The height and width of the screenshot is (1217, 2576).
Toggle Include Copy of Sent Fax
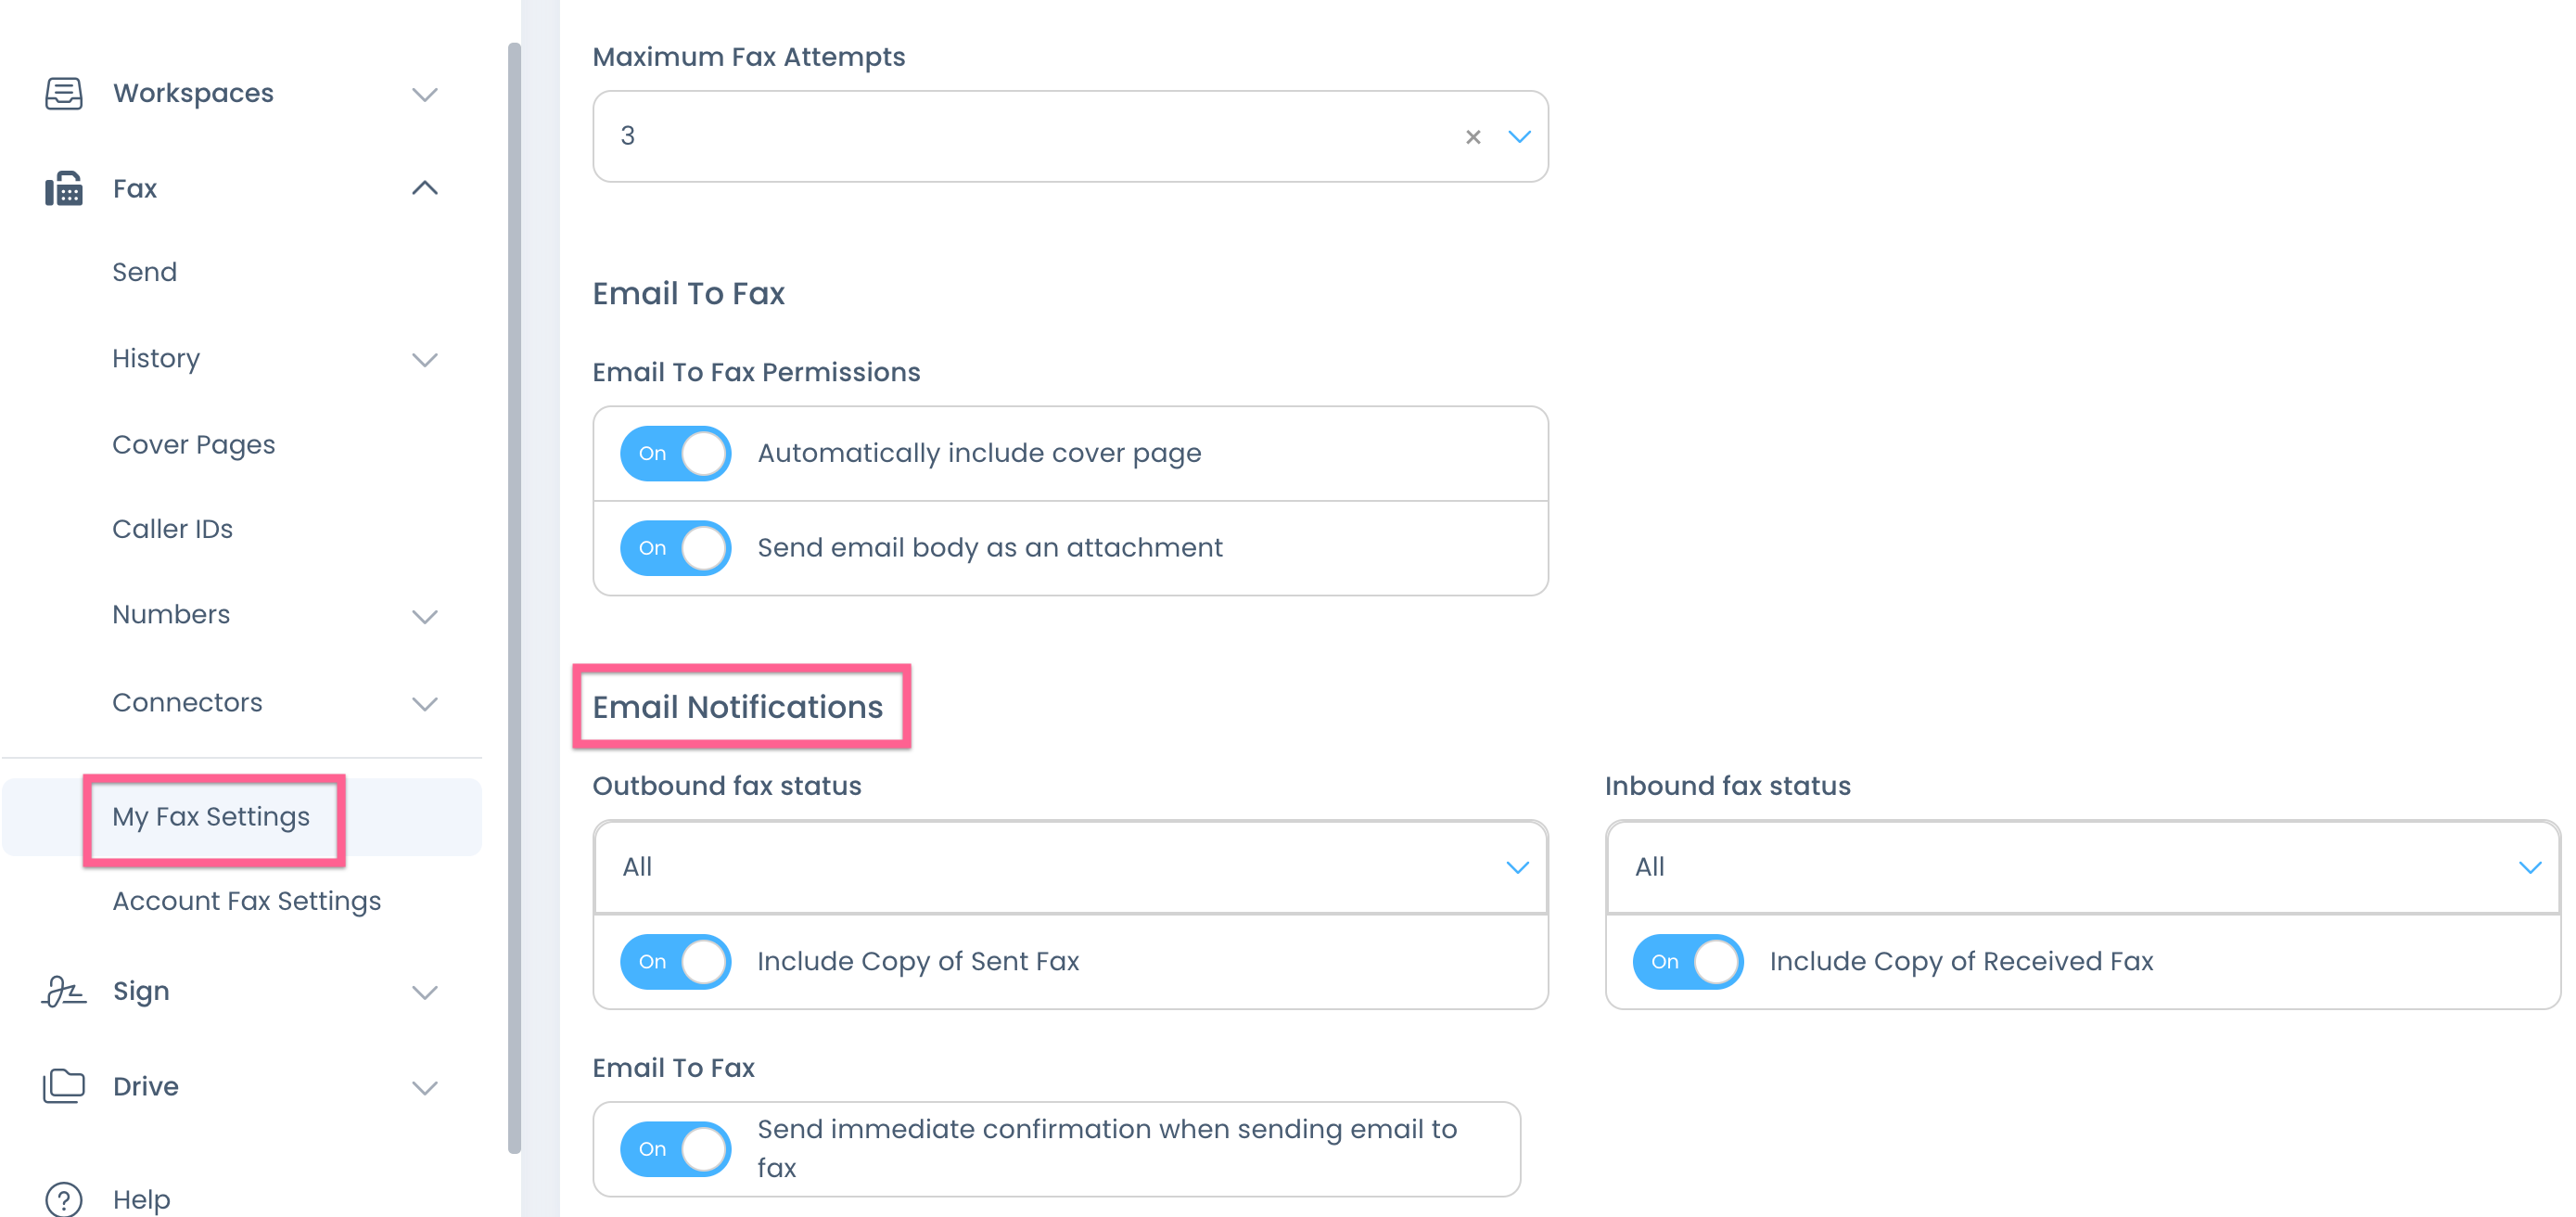pos(675,961)
